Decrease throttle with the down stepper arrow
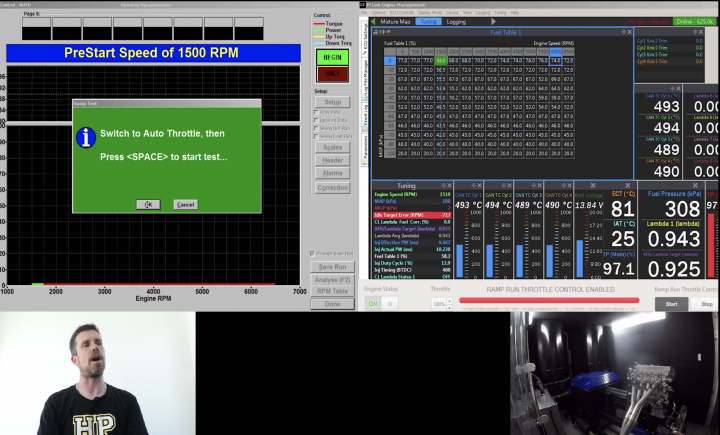Screen dimensions: 720x435 point(449,307)
